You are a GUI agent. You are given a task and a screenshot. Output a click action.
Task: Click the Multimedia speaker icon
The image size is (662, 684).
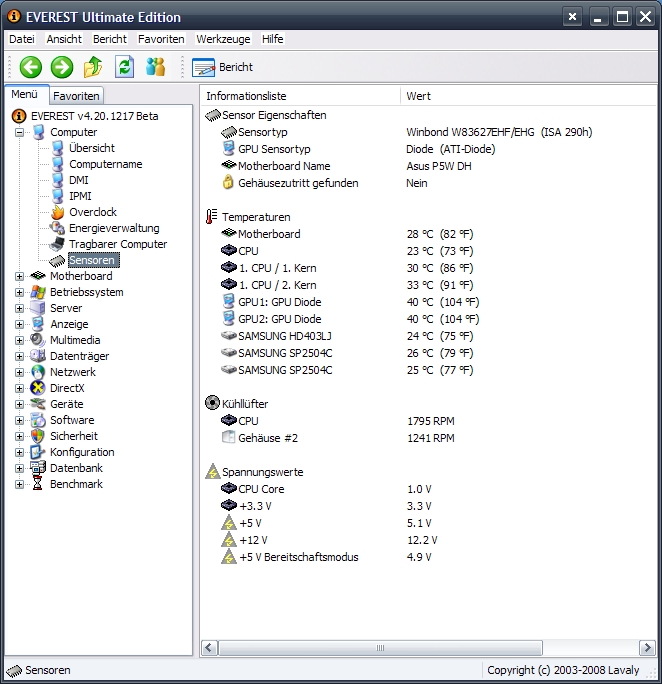[x=38, y=340]
